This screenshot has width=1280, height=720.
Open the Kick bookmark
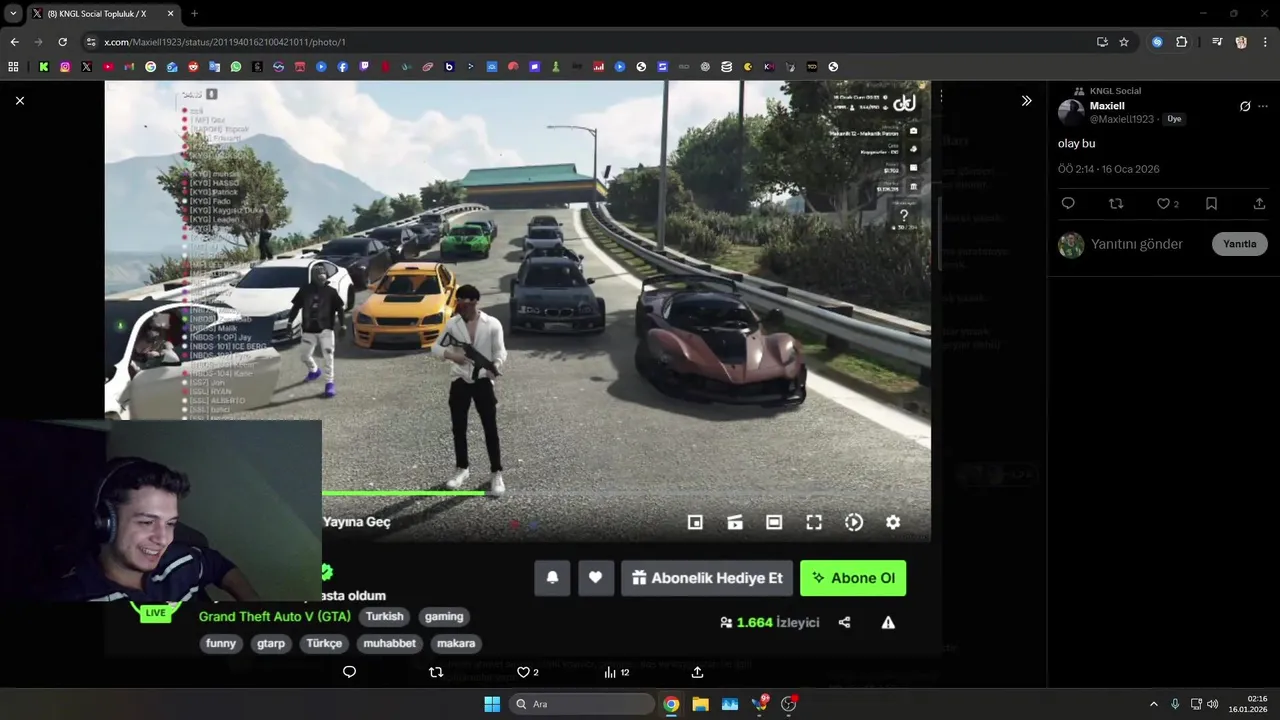pyautogui.click(x=44, y=67)
